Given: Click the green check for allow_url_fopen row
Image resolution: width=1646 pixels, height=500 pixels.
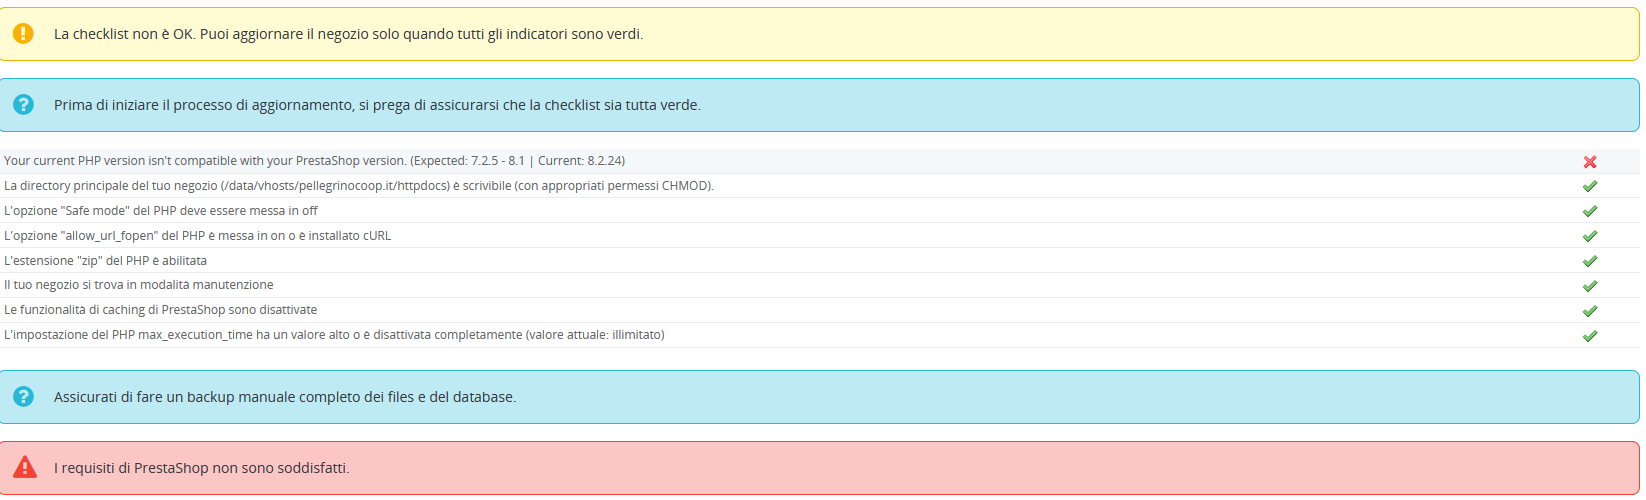Looking at the screenshot, I should 1590,236.
